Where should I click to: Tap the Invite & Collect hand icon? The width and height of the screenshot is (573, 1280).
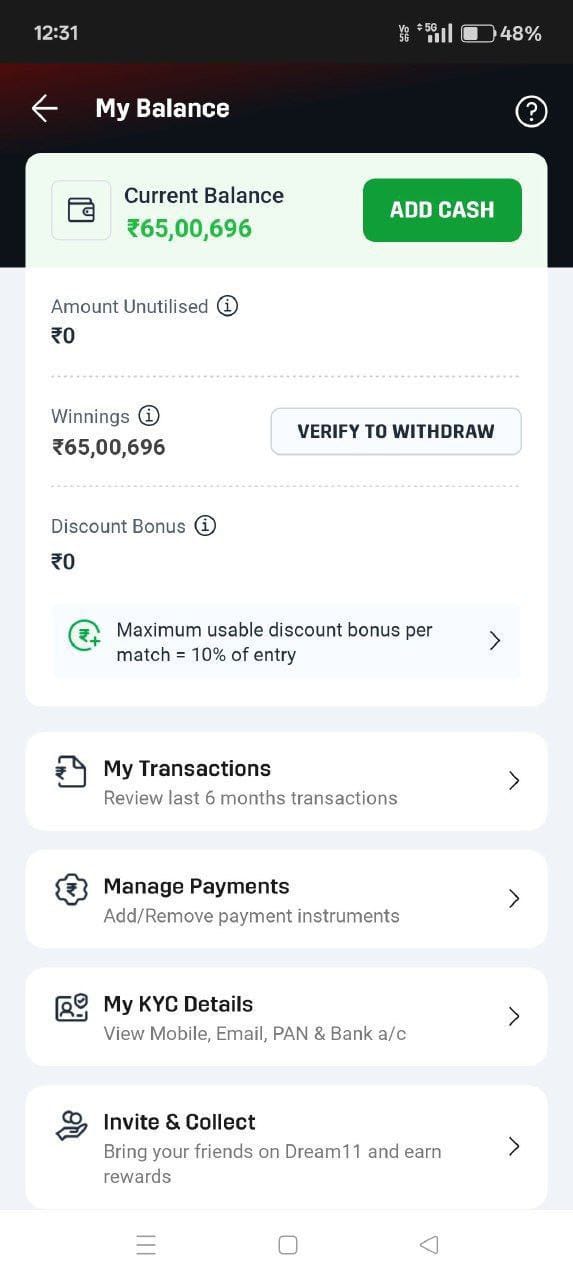(71, 1126)
